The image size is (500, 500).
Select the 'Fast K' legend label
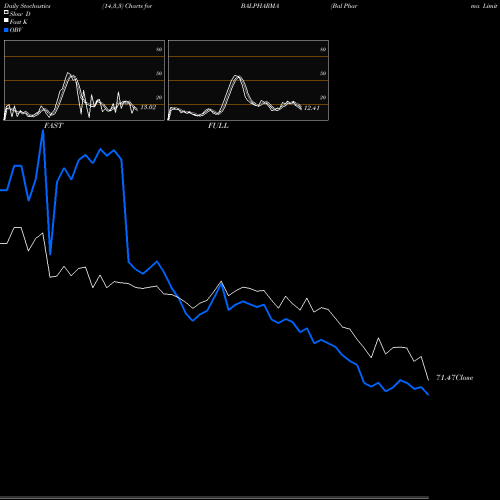[19, 22]
